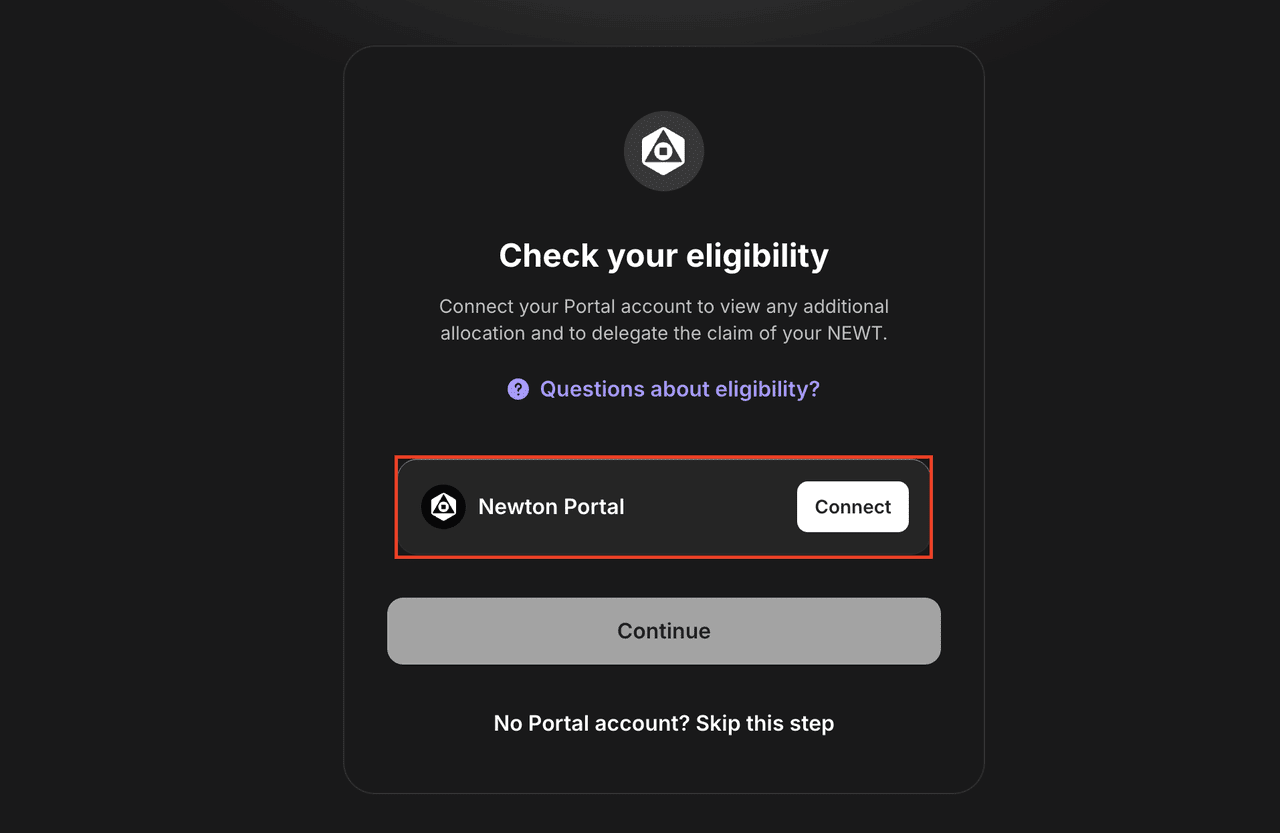The image size is (1280, 833).
Task: Select the Newton Portal label text
Action: point(551,507)
